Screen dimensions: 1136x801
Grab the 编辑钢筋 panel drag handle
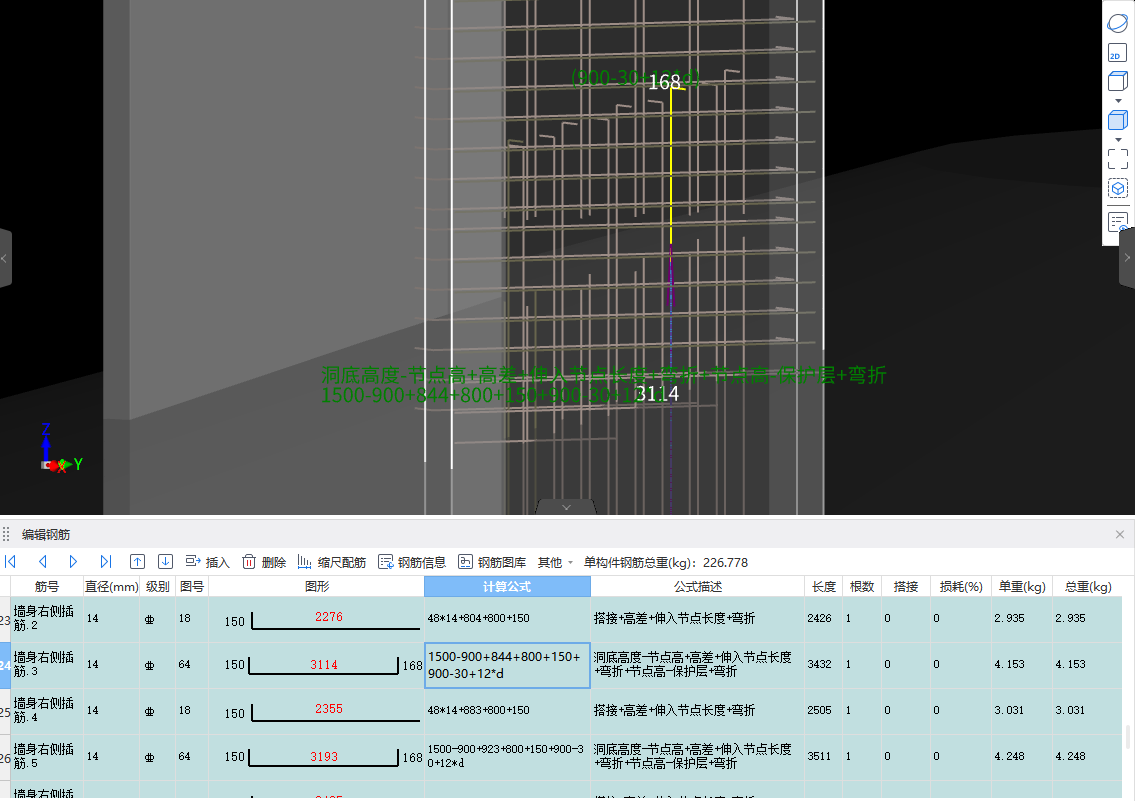(6, 534)
